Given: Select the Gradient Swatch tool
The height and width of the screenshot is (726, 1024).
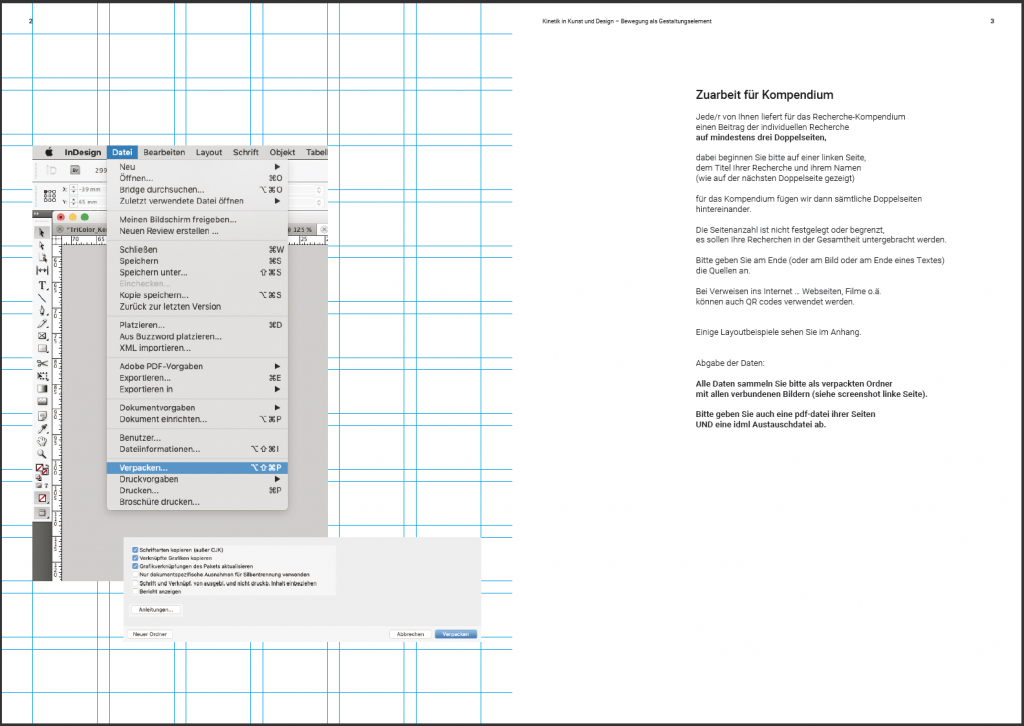Looking at the screenshot, I should click(x=42, y=388).
